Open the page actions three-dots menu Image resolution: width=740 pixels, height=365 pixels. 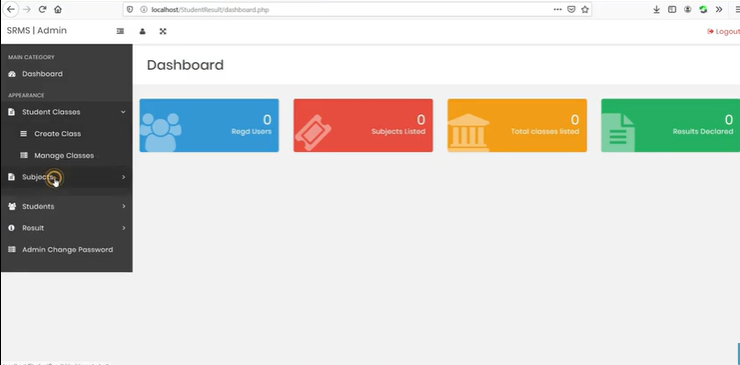557,9
